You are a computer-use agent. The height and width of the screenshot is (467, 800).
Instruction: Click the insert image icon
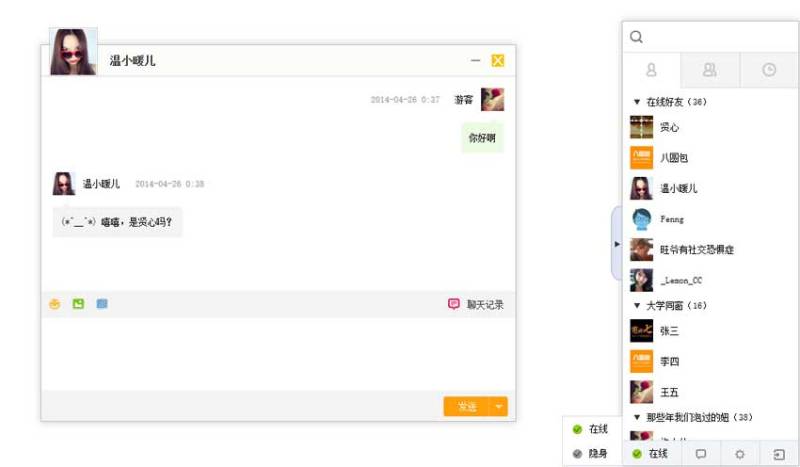pyautogui.click(x=78, y=304)
